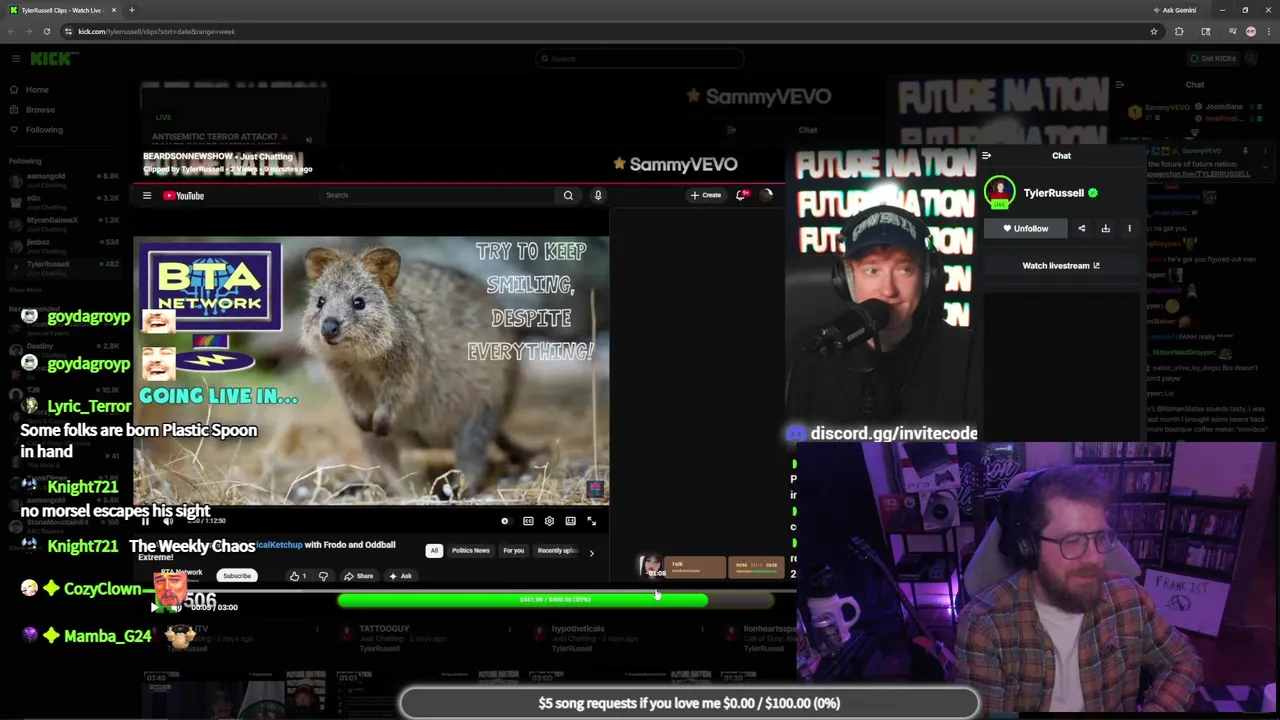Screen dimensions: 1280x720
Task: Activate YouTube voice search microphone
Action: click(x=598, y=196)
